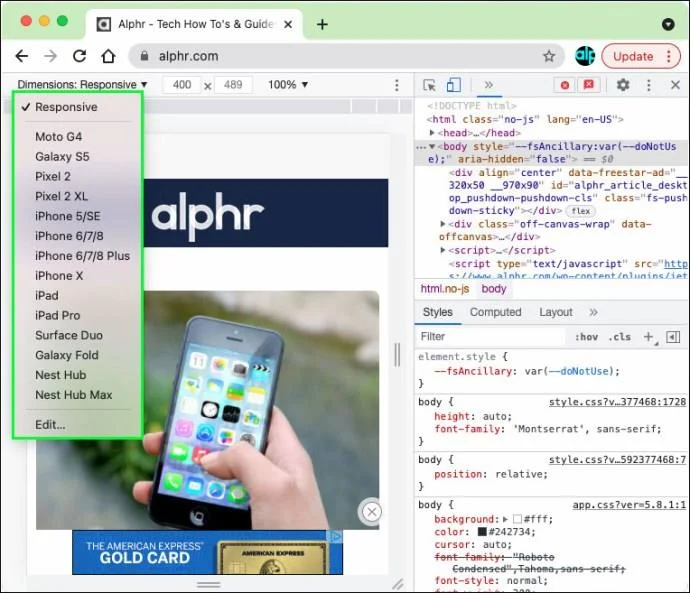Open the Alphr extension icon in toolbar
Screen dimensions: 690x593
tap(585, 56)
